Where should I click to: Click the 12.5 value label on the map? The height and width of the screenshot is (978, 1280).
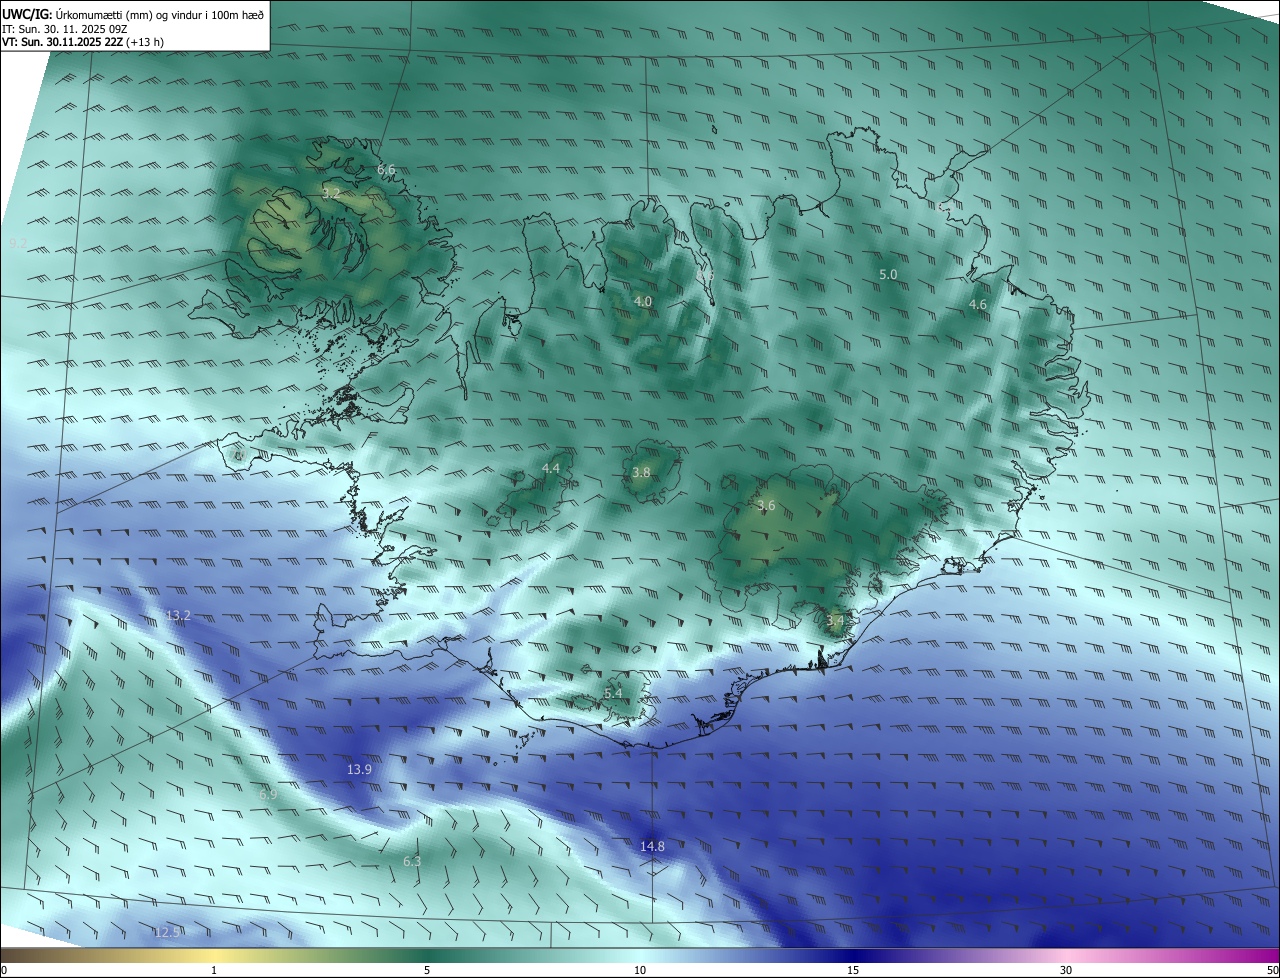click(167, 932)
